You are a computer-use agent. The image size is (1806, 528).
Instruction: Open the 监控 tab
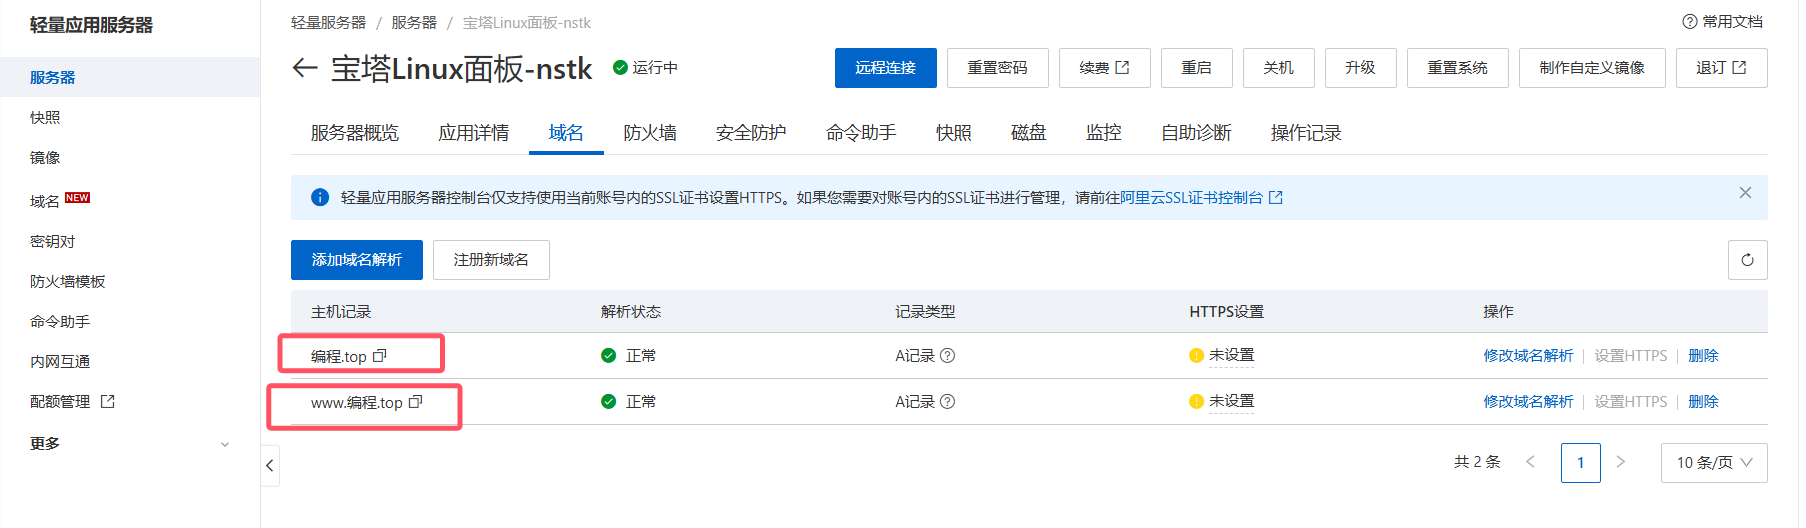coord(1103,133)
